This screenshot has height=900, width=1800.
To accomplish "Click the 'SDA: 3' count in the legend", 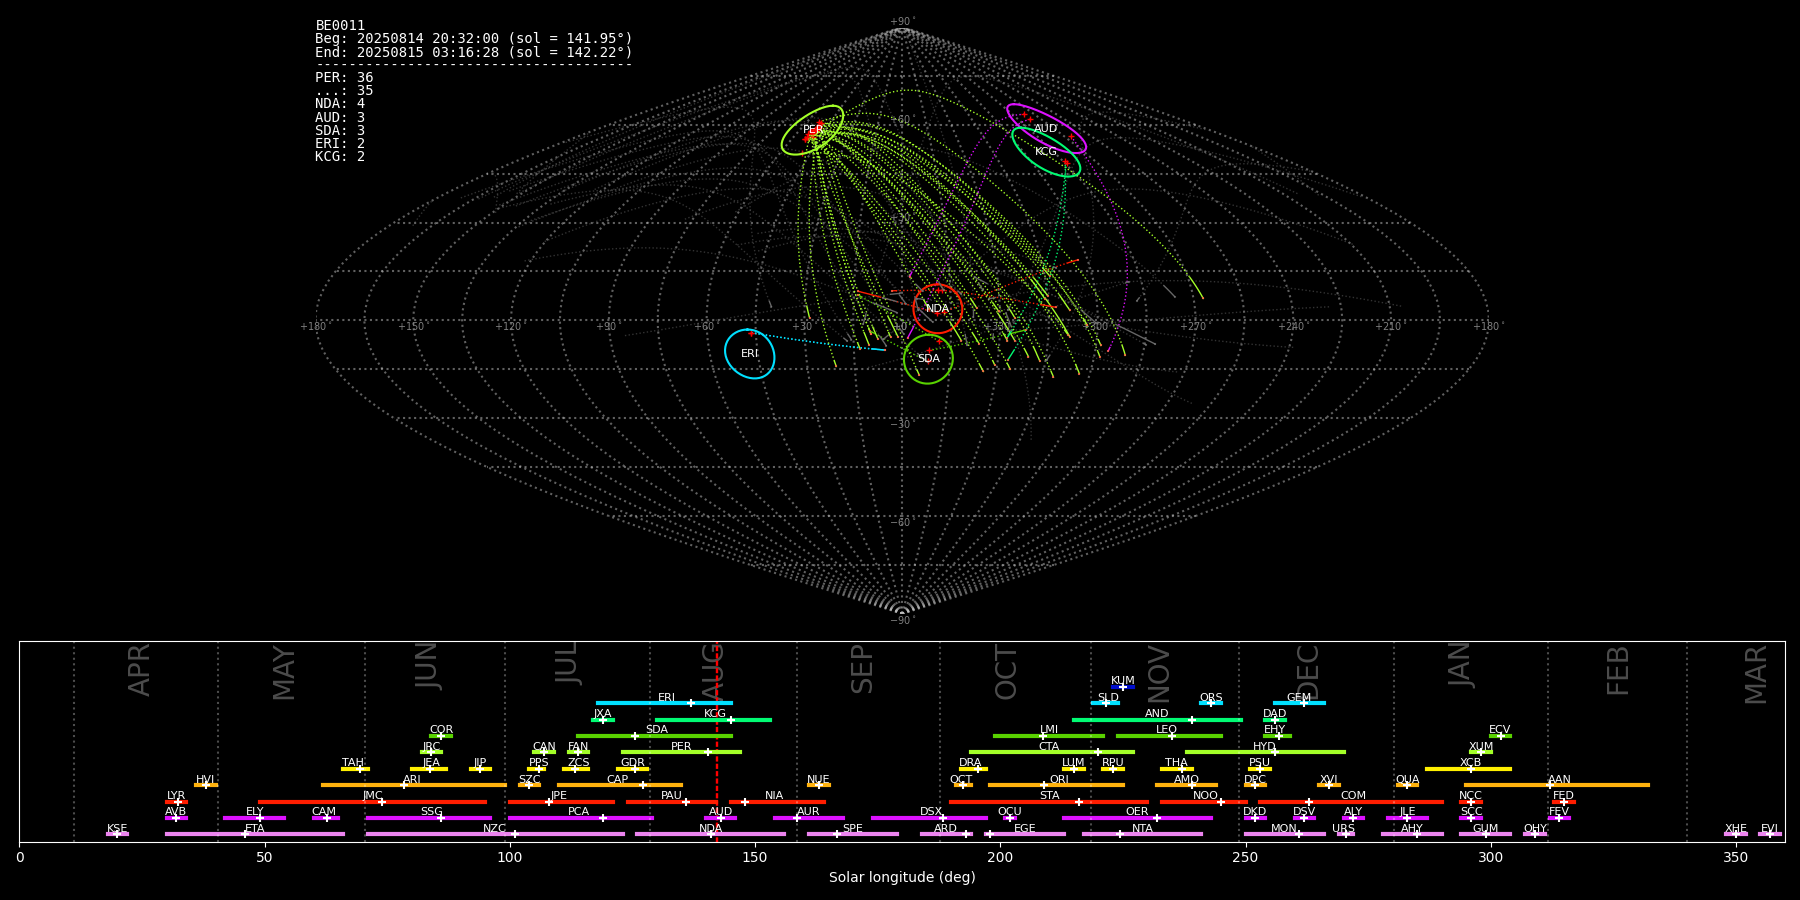I will (x=340, y=131).
